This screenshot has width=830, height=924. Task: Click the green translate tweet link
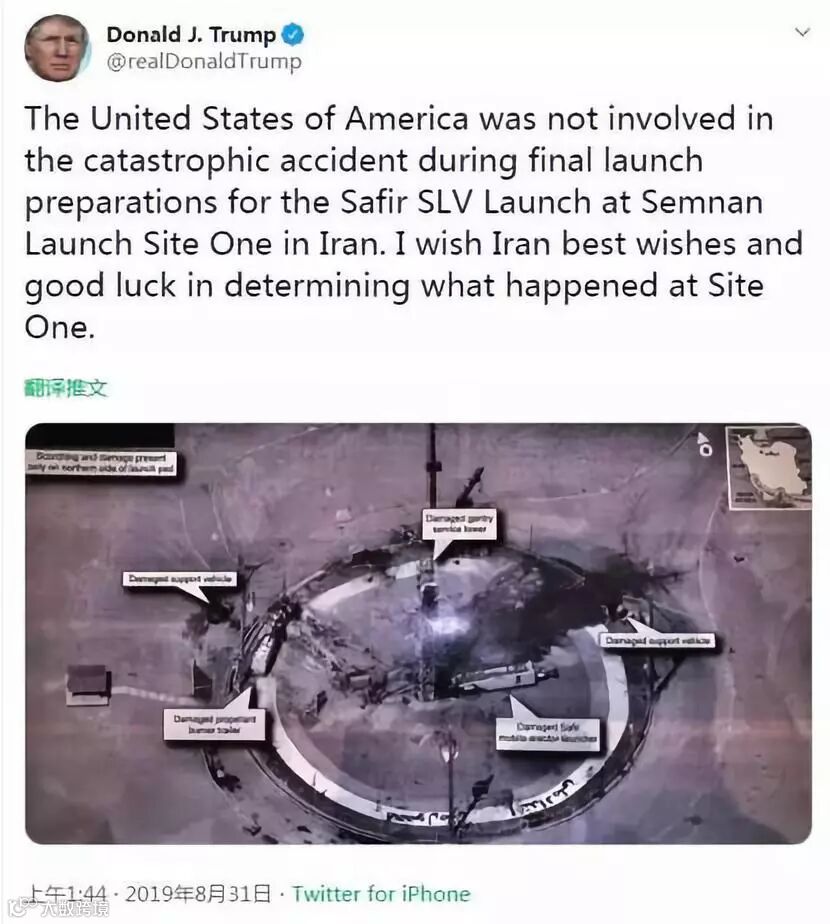tap(66, 388)
